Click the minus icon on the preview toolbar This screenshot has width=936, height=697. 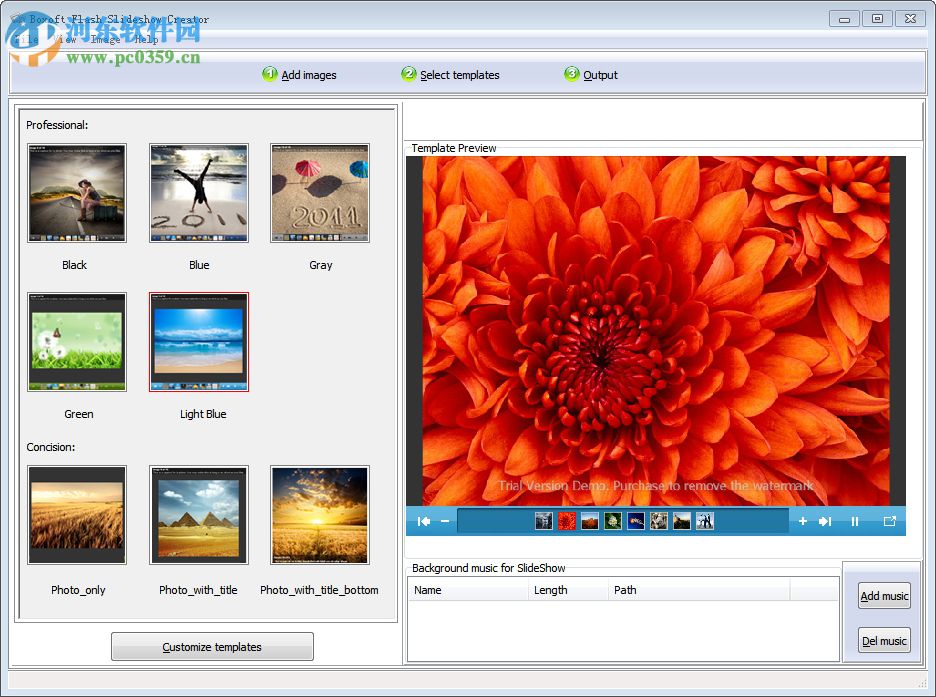445,521
